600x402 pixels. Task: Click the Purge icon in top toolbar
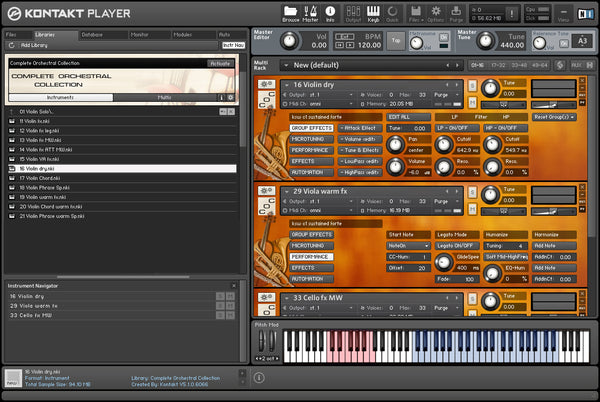click(x=456, y=12)
